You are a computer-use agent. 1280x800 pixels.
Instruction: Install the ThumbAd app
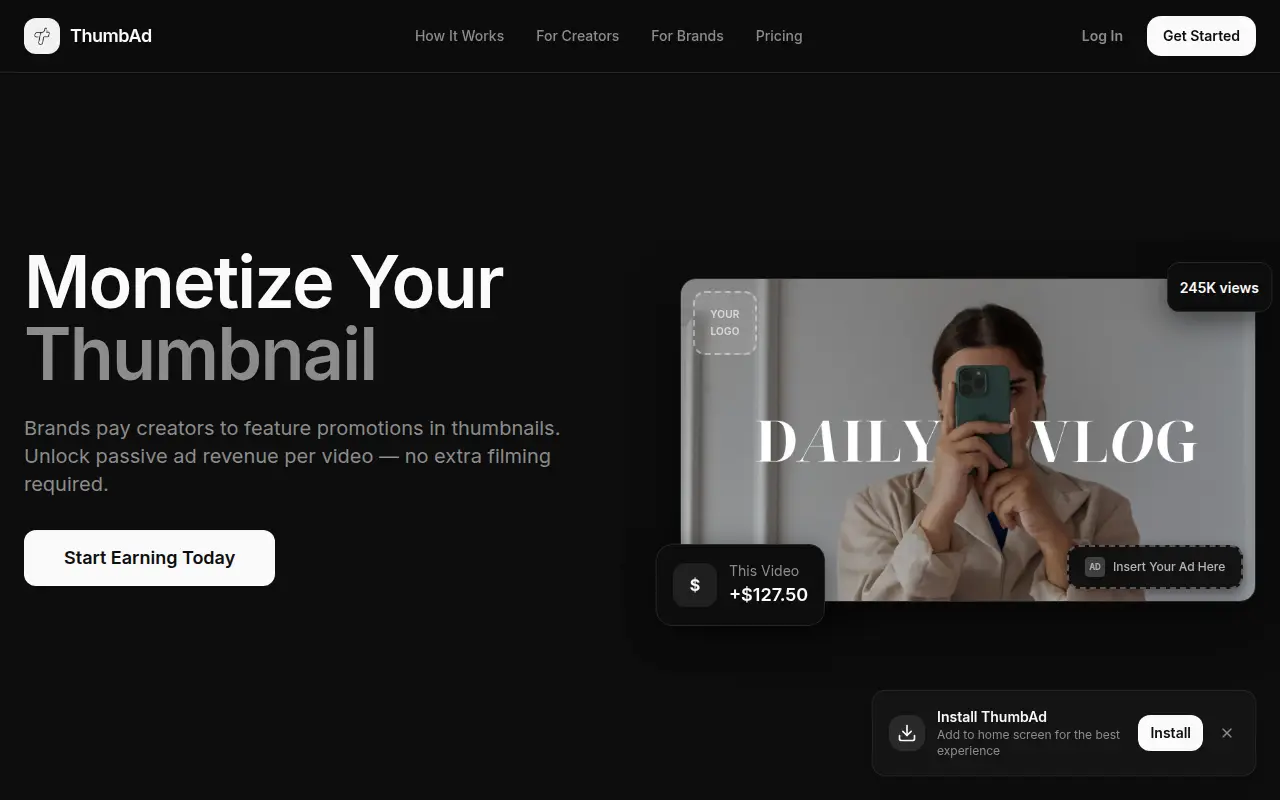point(1170,733)
